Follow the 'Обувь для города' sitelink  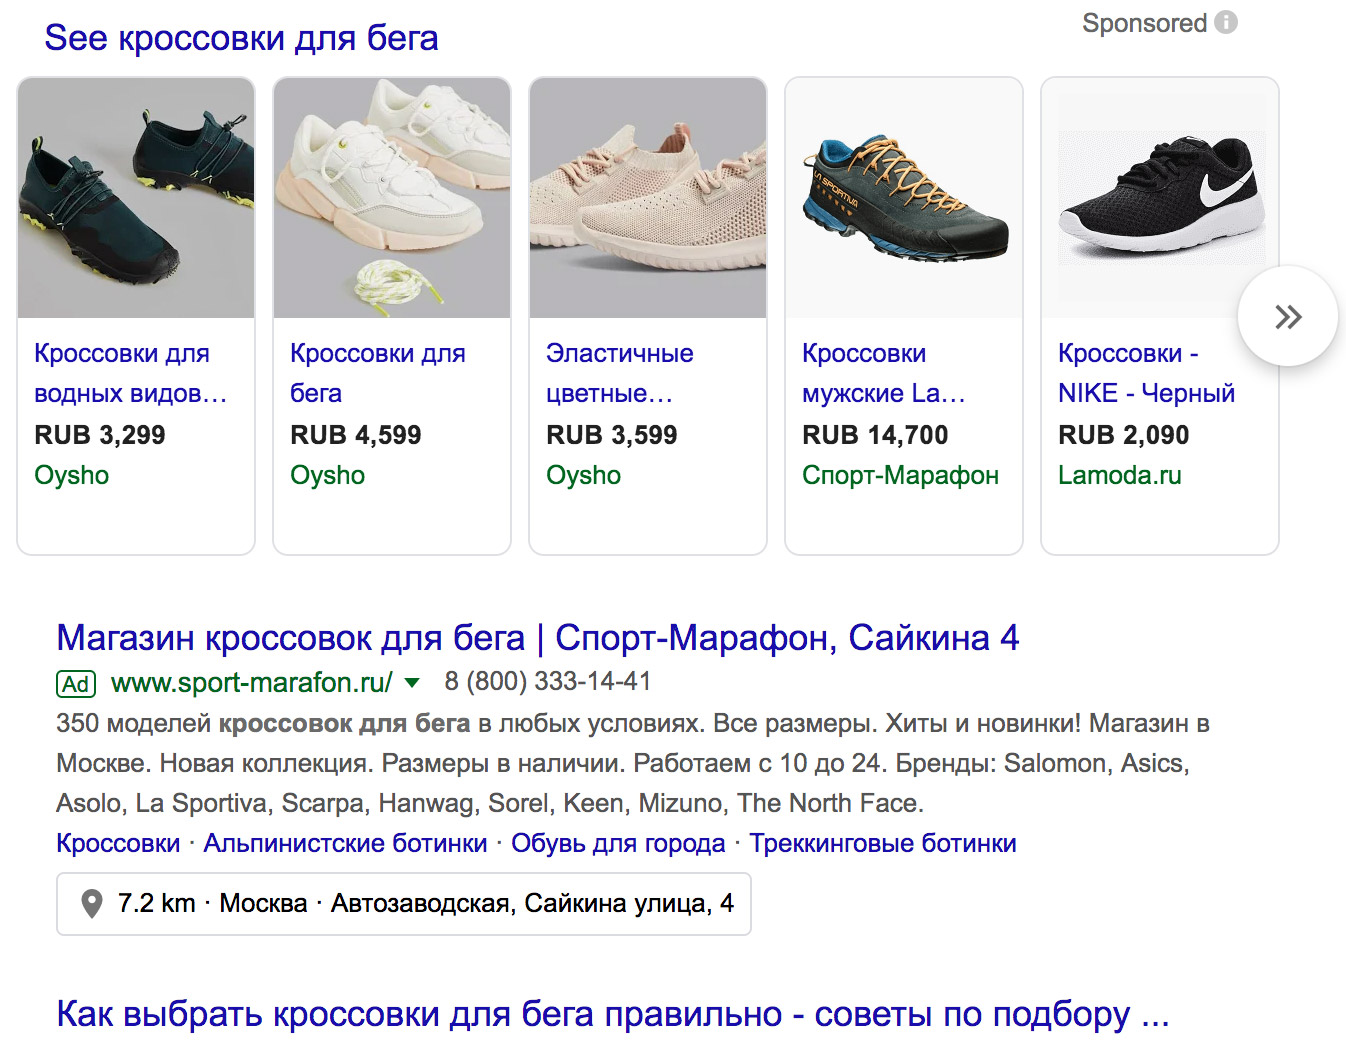click(x=618, y=843)
